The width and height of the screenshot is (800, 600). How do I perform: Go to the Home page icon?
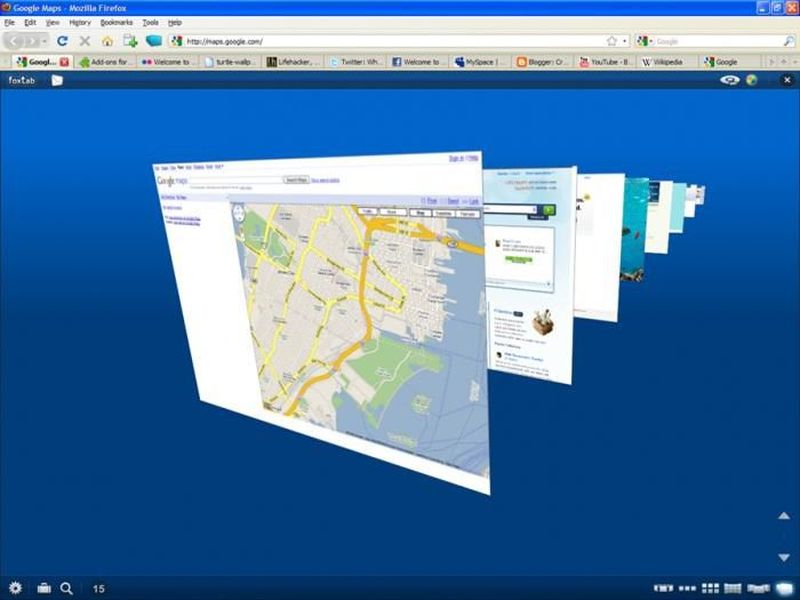point(107,41)
